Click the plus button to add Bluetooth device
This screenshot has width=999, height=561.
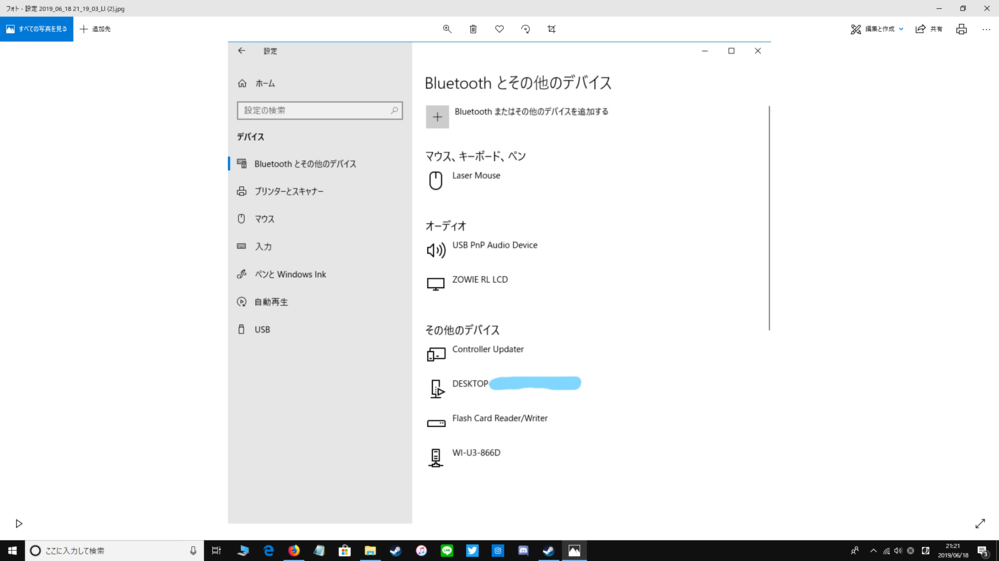(x=437, y=117)
